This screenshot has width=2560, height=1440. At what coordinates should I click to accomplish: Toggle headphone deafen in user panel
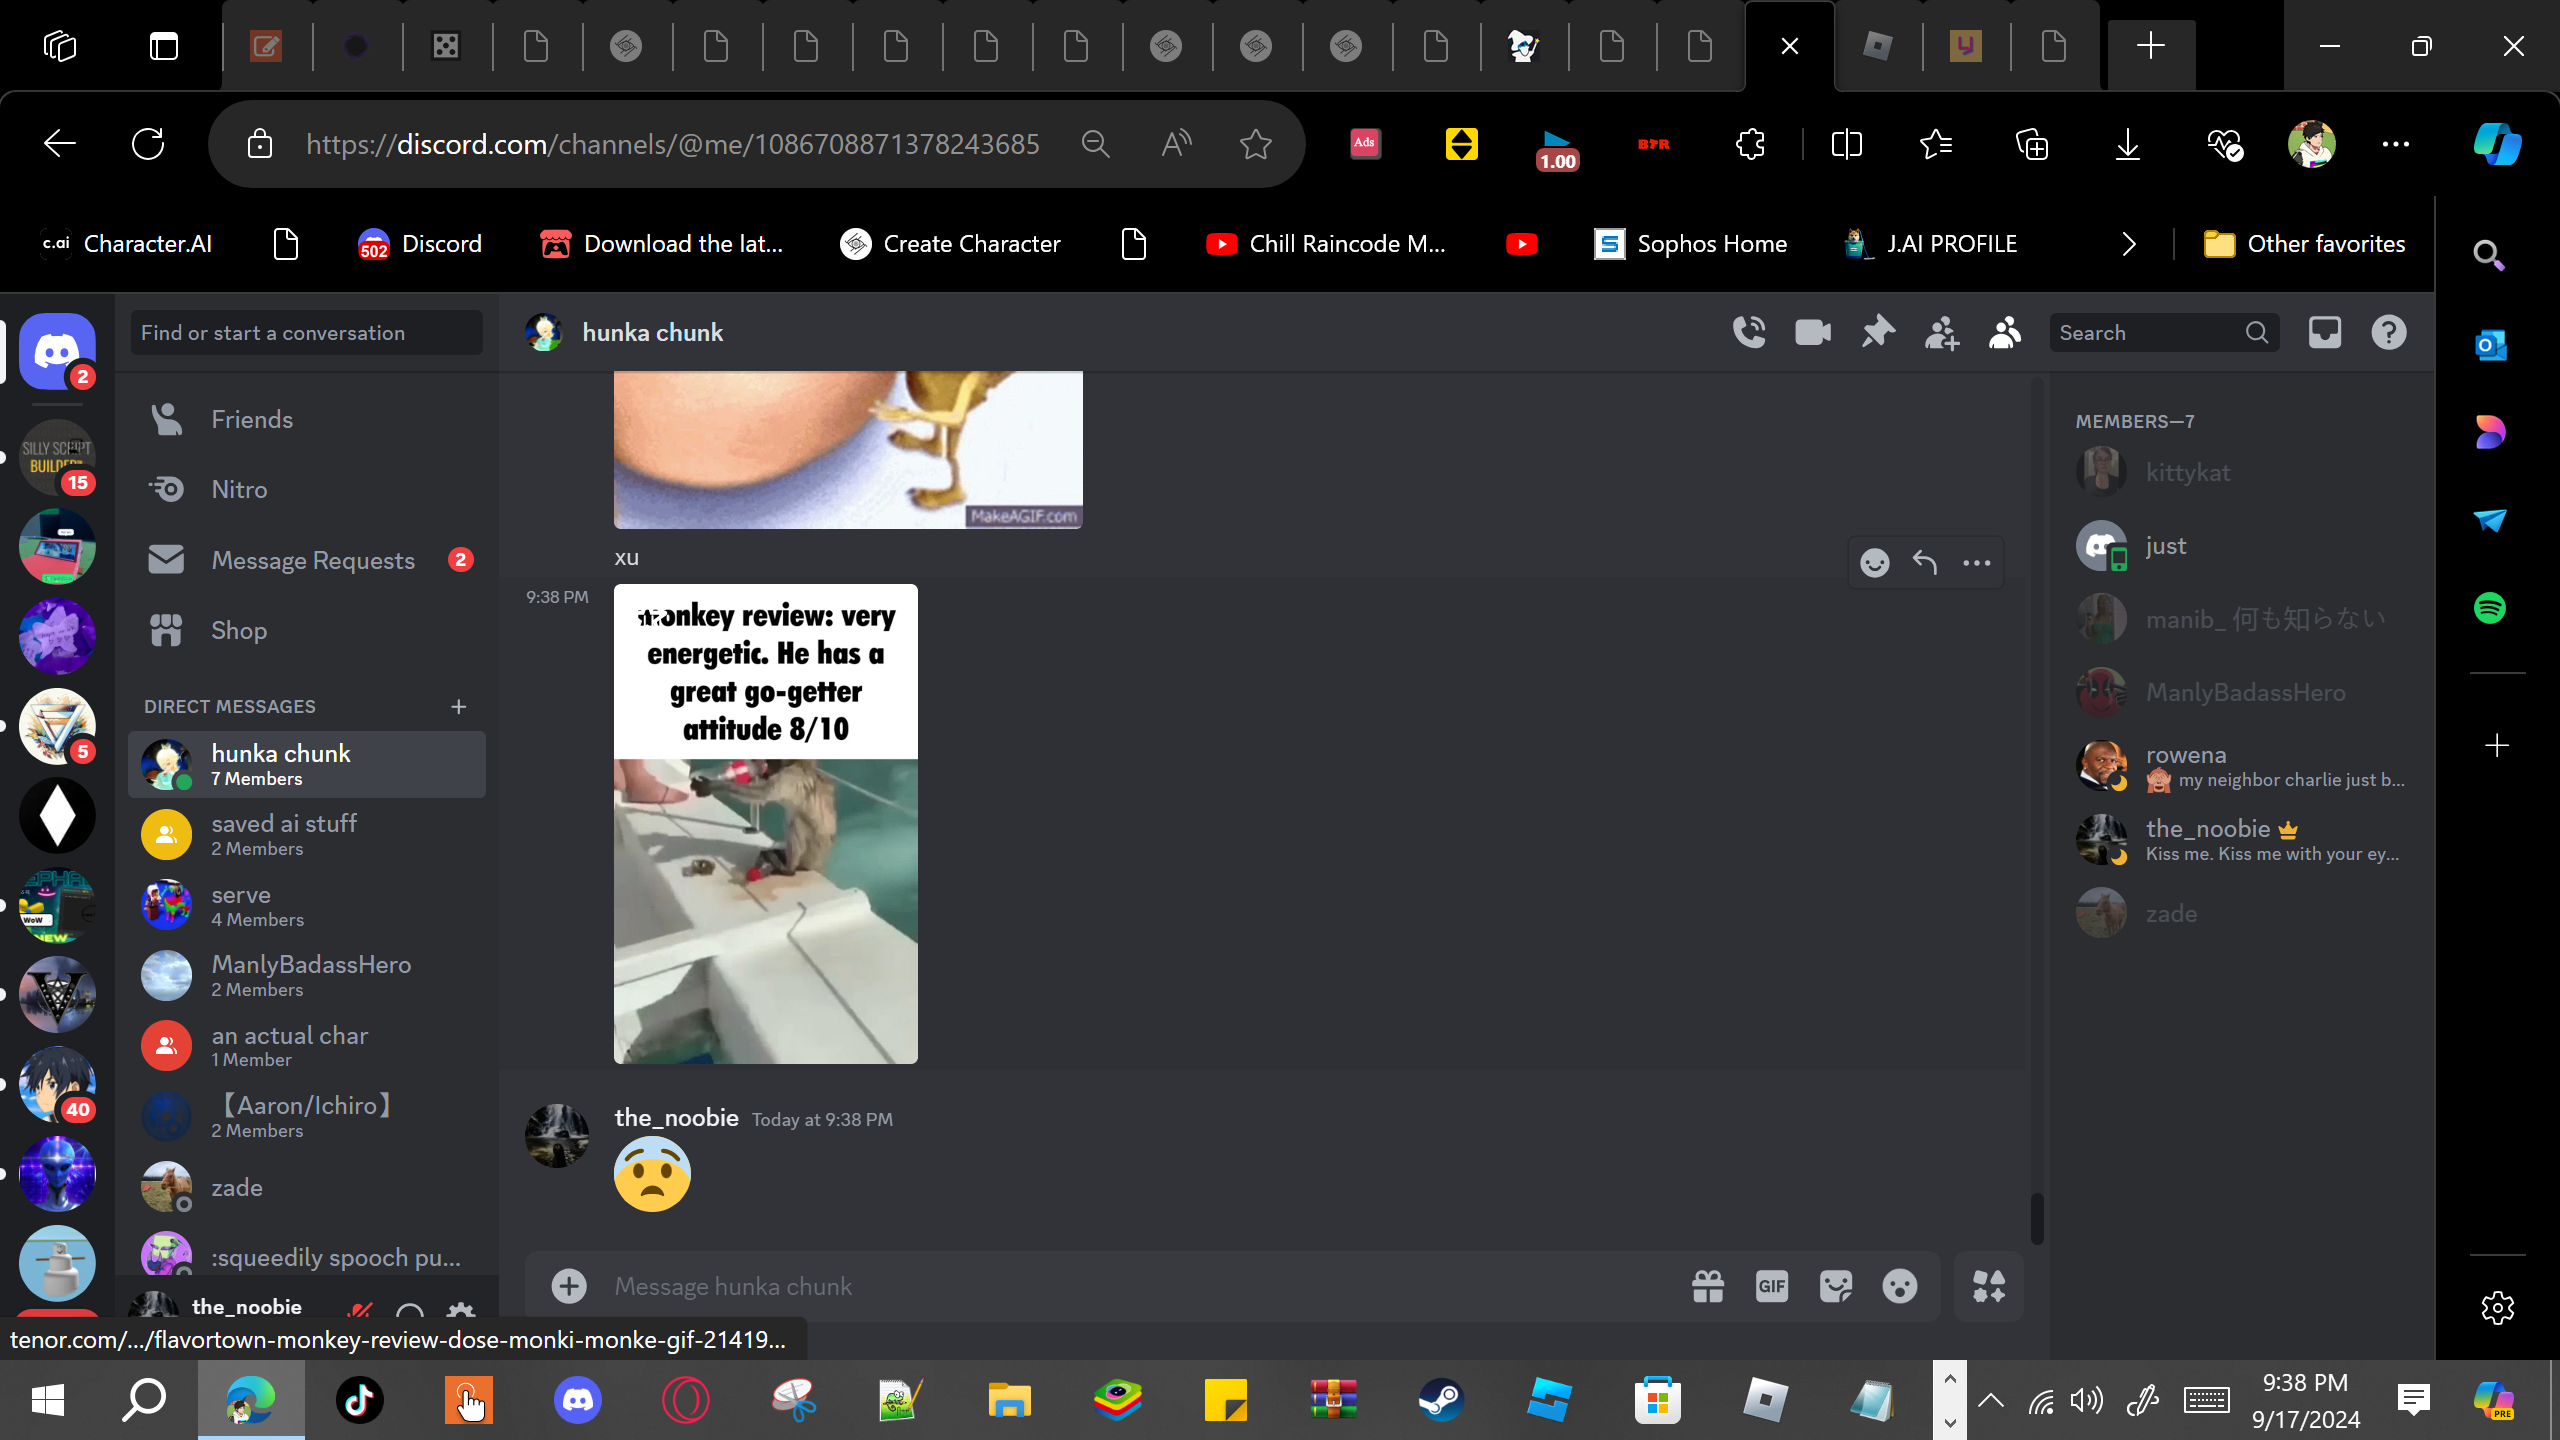click(410, 1311)
